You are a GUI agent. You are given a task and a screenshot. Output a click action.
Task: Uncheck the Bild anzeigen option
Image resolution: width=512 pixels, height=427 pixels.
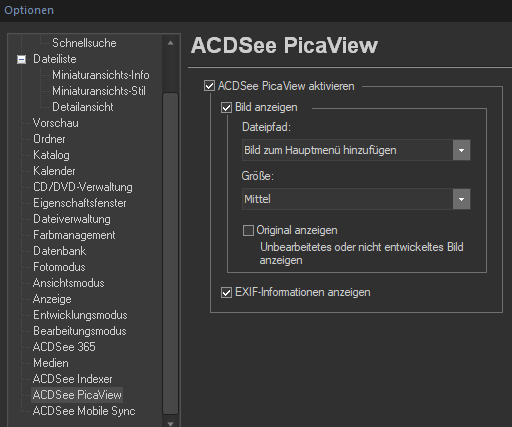[x=226, y=108]
